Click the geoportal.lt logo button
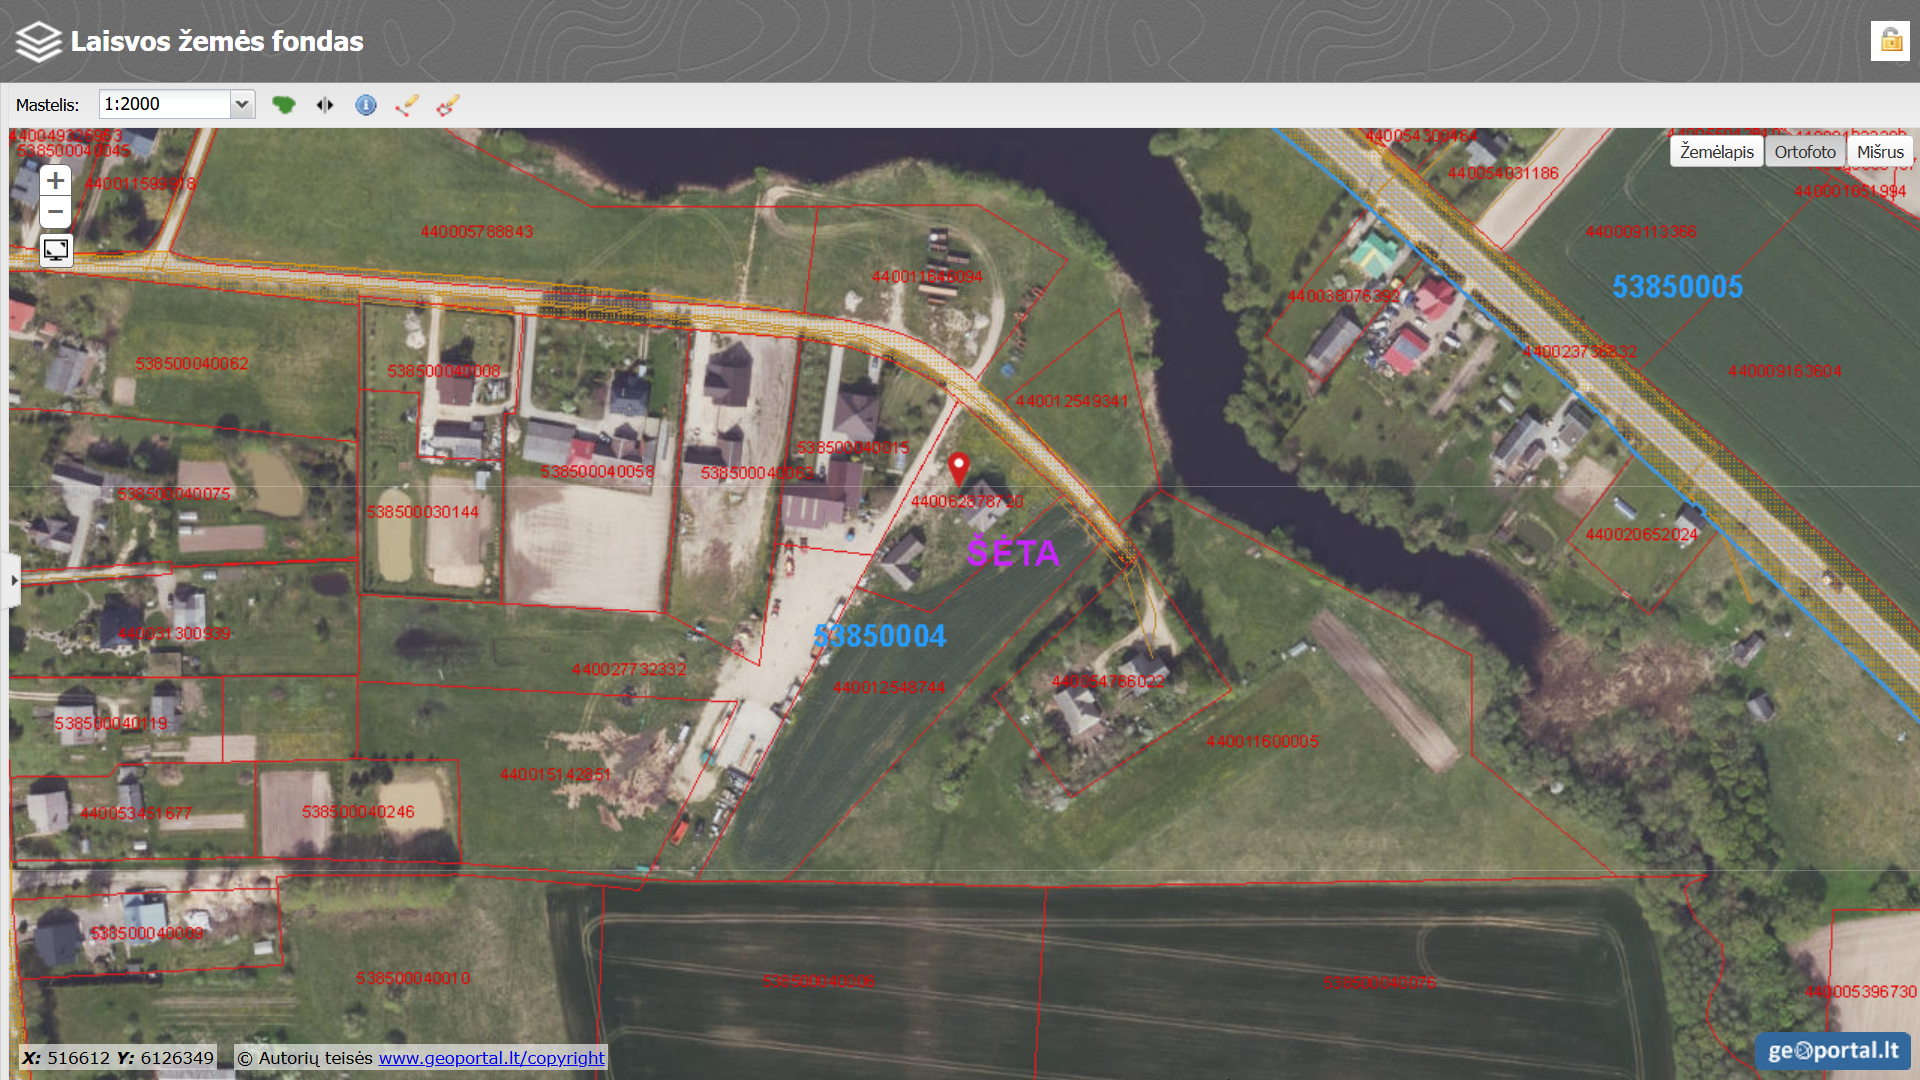 tap(1832, 1051)
